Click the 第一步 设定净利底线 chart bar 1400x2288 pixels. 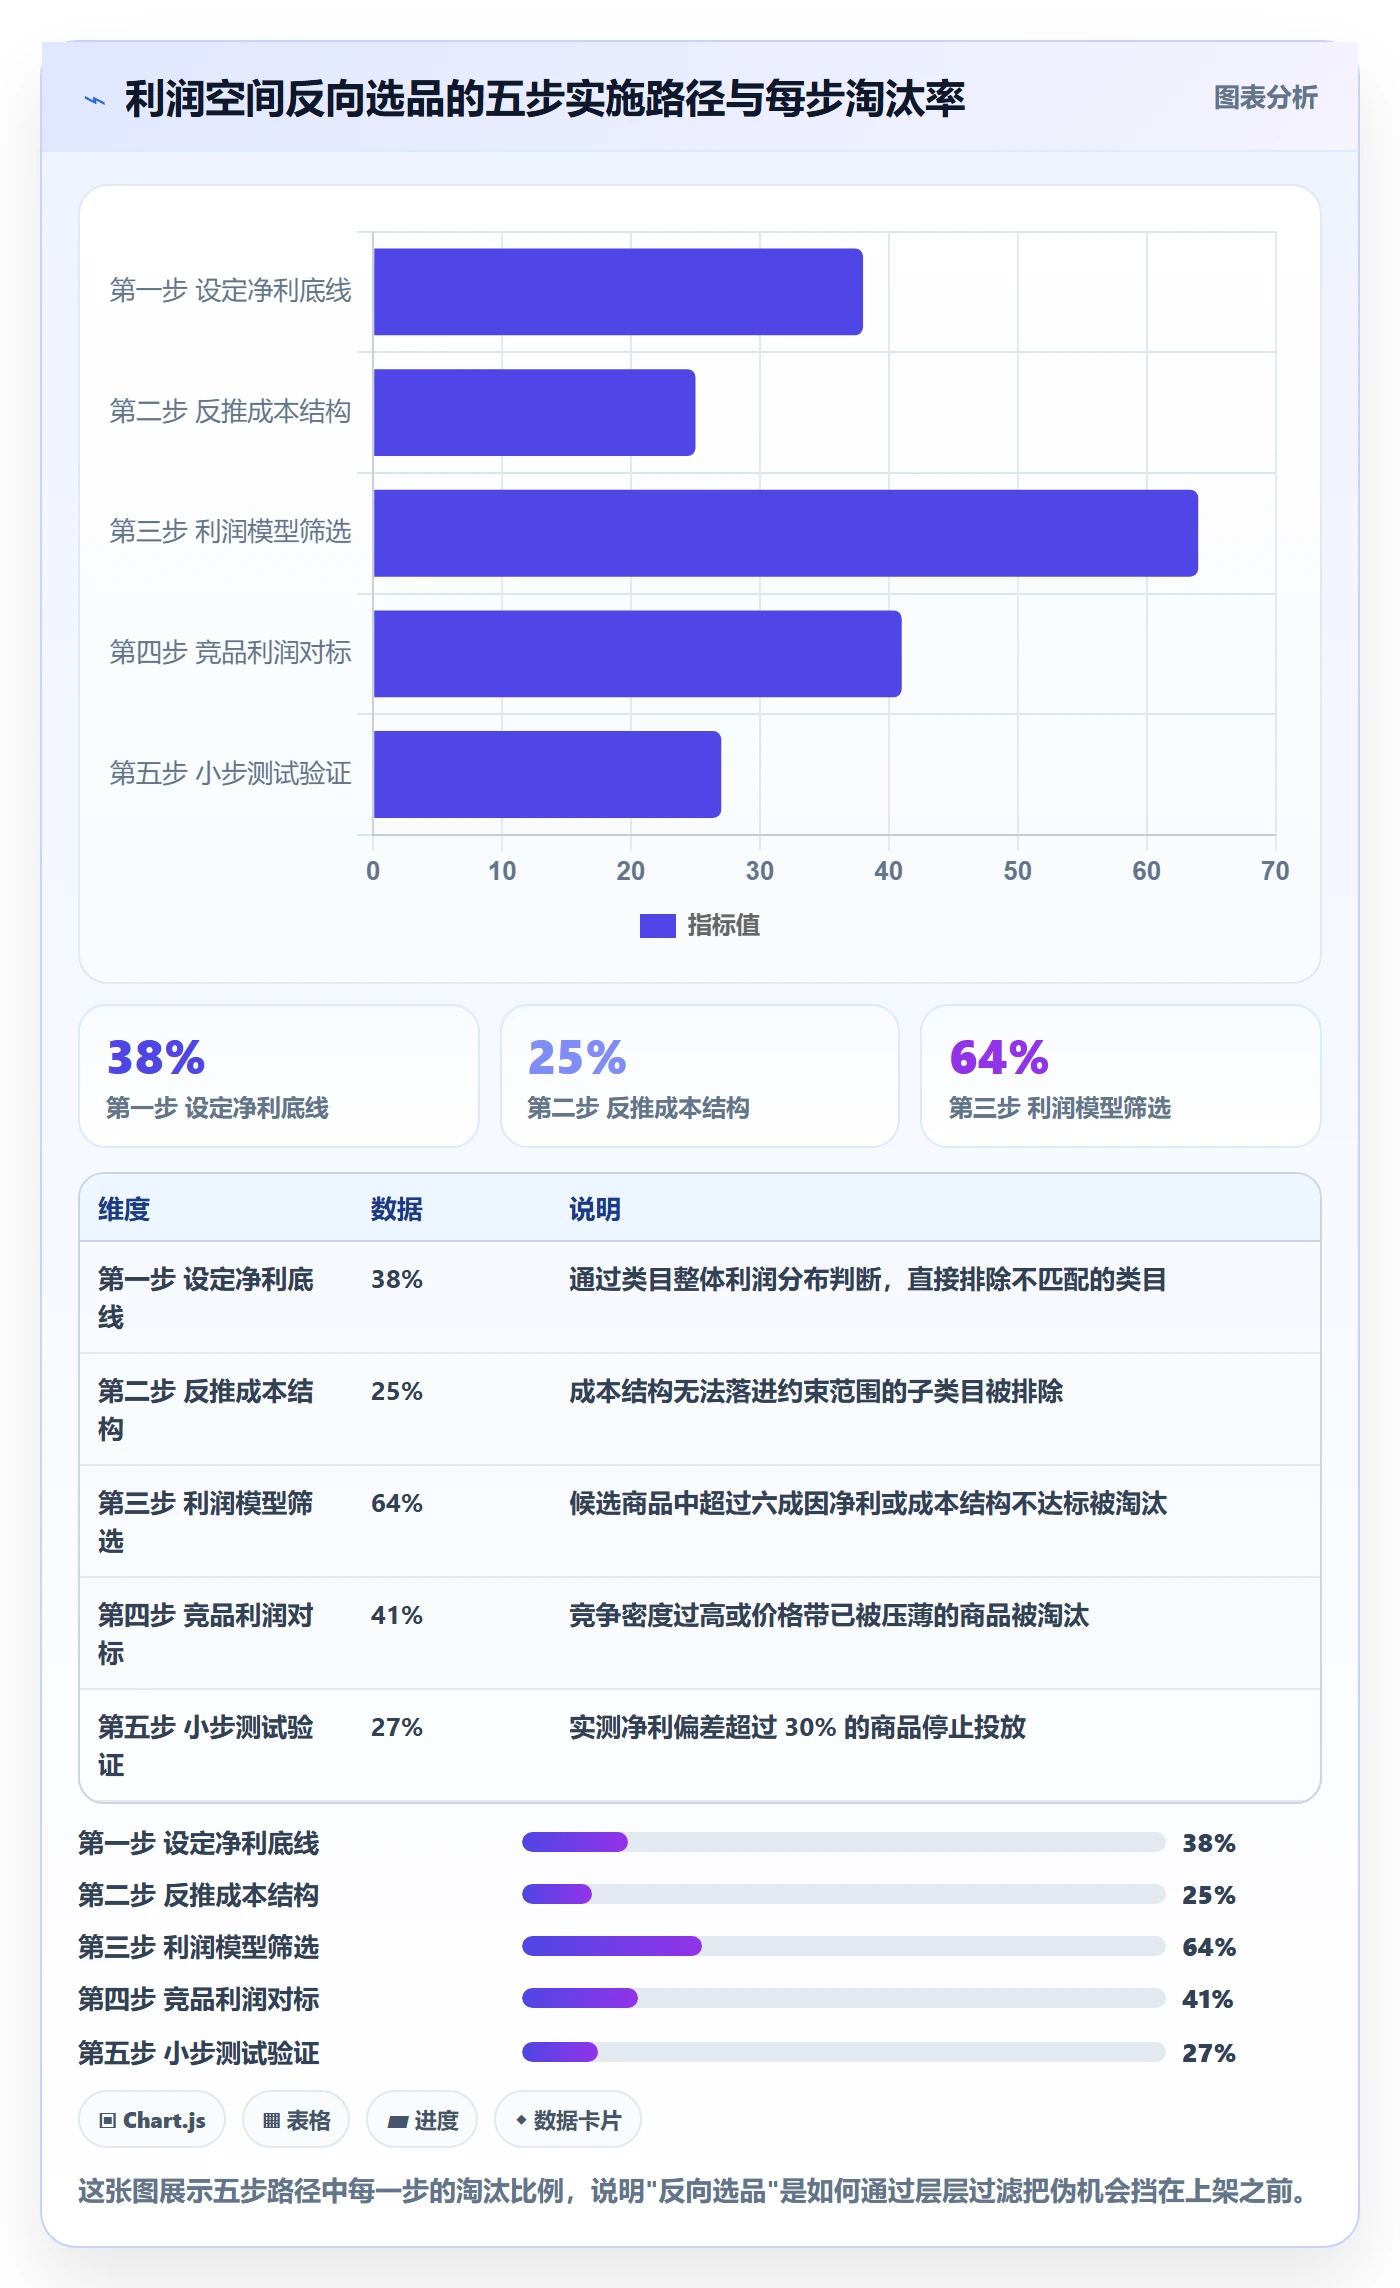618,292
